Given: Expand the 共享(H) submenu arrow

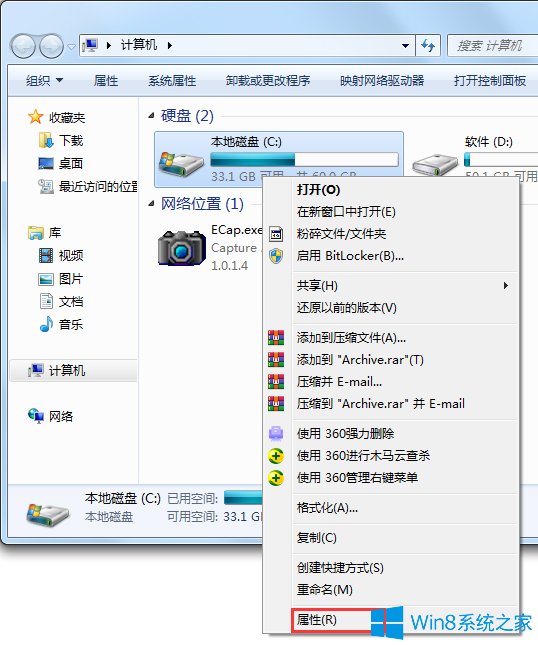Looking at the screenshot, I should pos(506,285).
